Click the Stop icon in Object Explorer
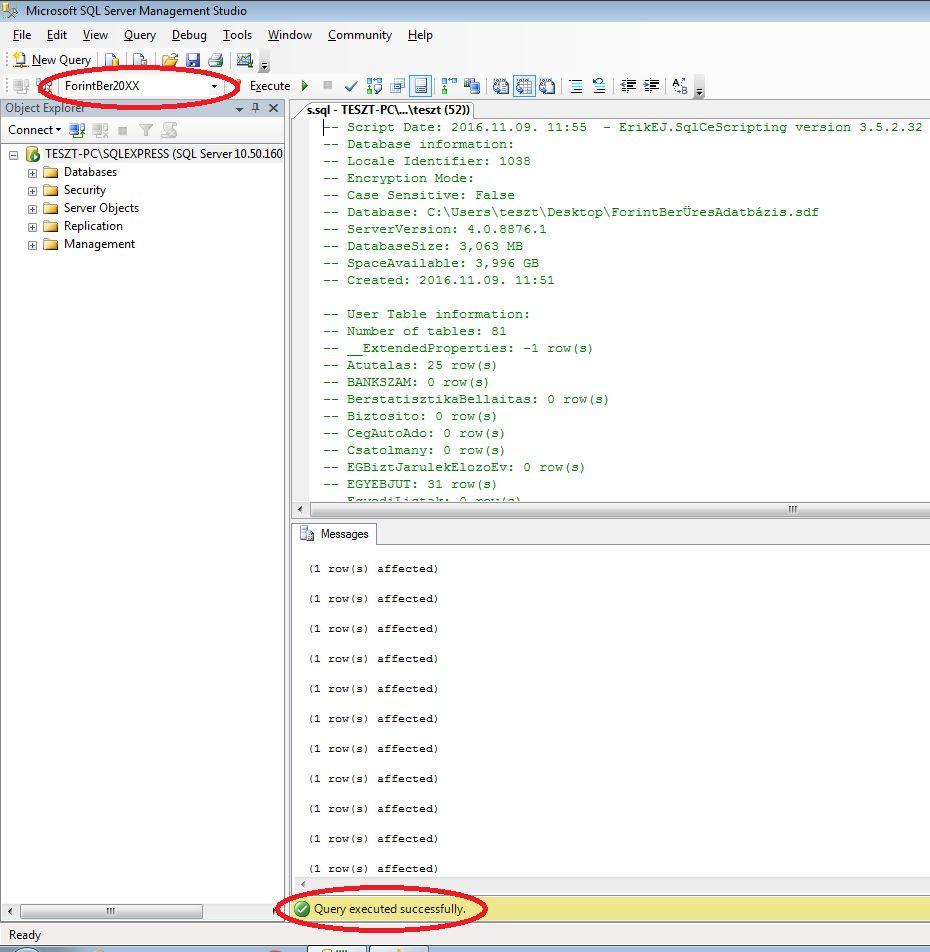Image resolution: width=930 pixels, height=952 pixels. click(x=123, y=130)
